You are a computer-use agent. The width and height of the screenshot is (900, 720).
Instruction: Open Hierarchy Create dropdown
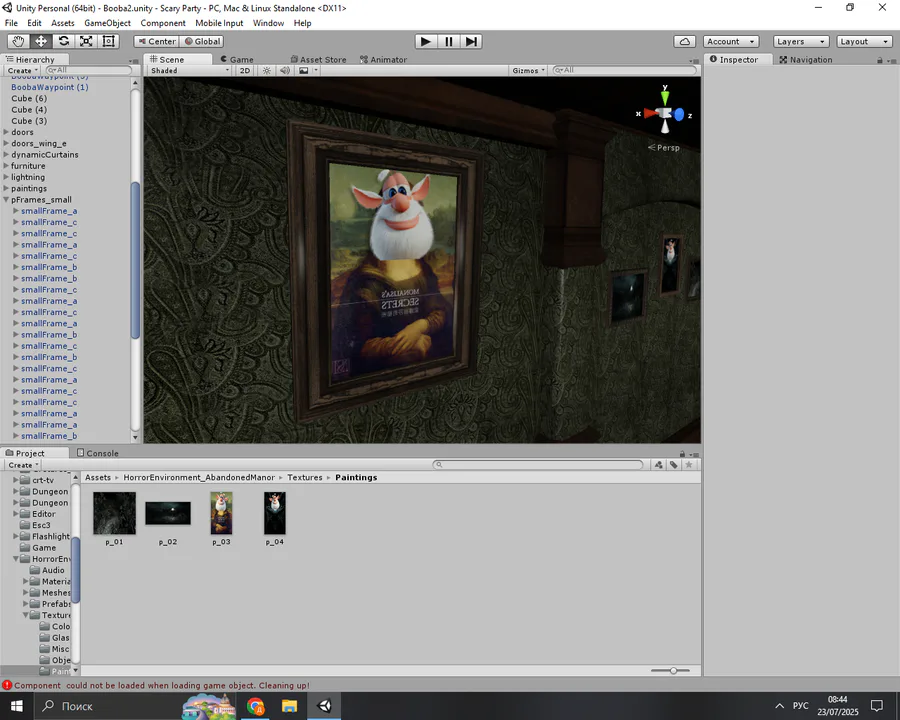point(23,71)
